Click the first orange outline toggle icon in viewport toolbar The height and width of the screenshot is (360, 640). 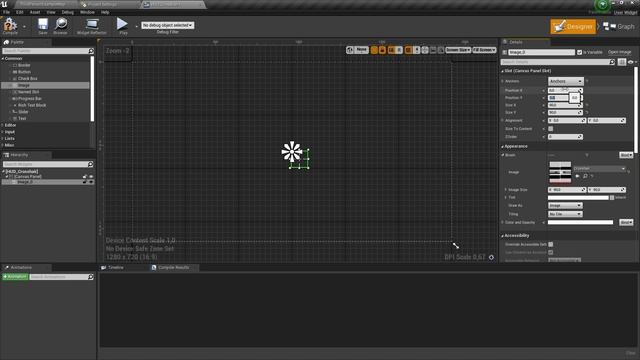[x=374, y=50]
